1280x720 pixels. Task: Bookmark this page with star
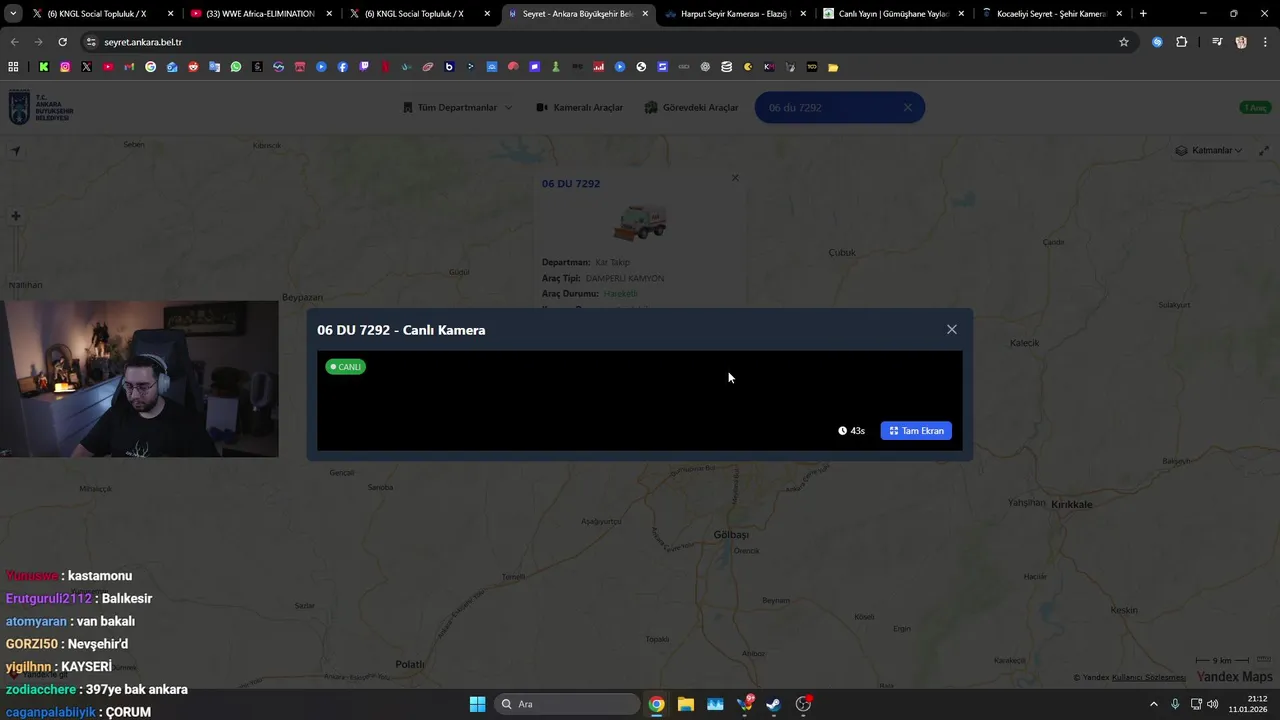point(1124,42)
